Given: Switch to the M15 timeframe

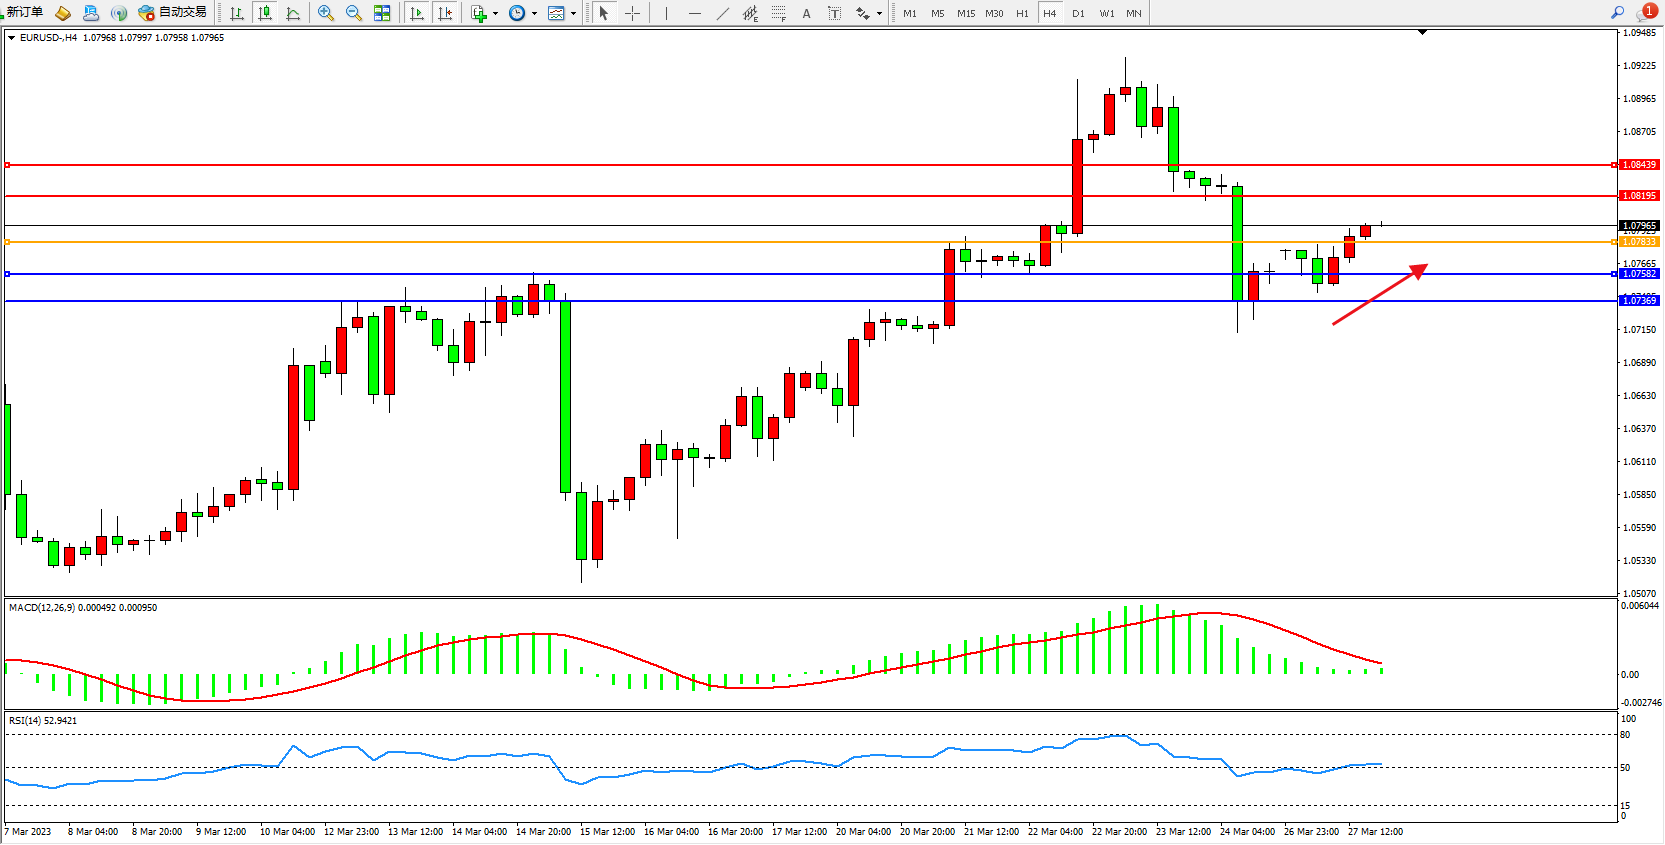Looking at the screenshot, I should pos(965,13).
